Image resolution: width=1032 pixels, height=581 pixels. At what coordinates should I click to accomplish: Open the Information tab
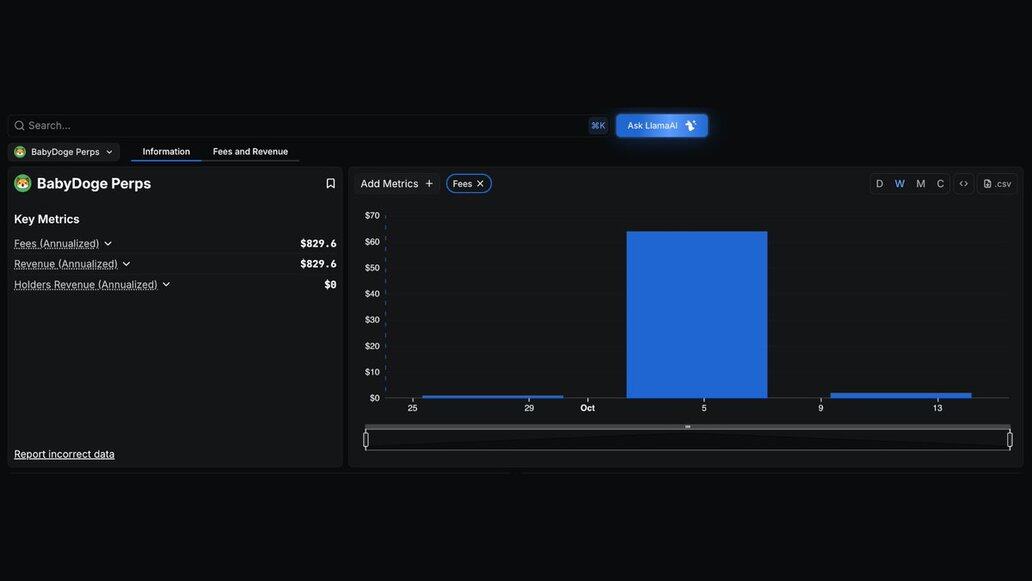click(x=166, y=152)
